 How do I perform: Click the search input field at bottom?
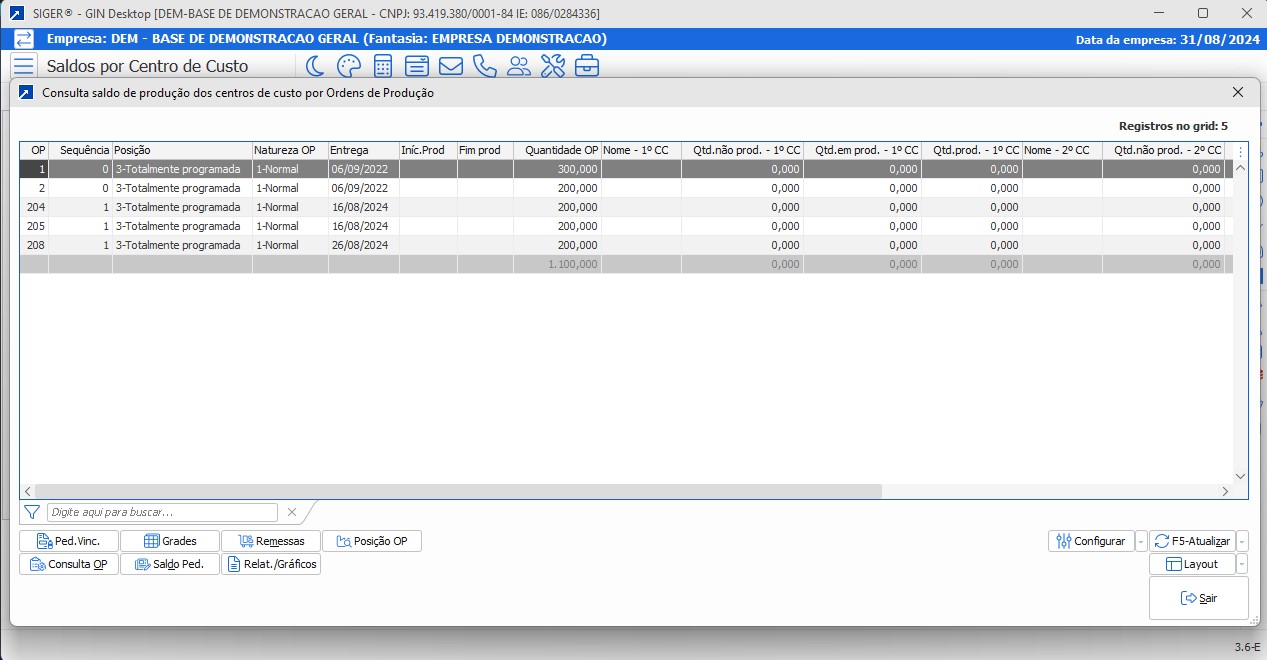(x=160, y=511)
